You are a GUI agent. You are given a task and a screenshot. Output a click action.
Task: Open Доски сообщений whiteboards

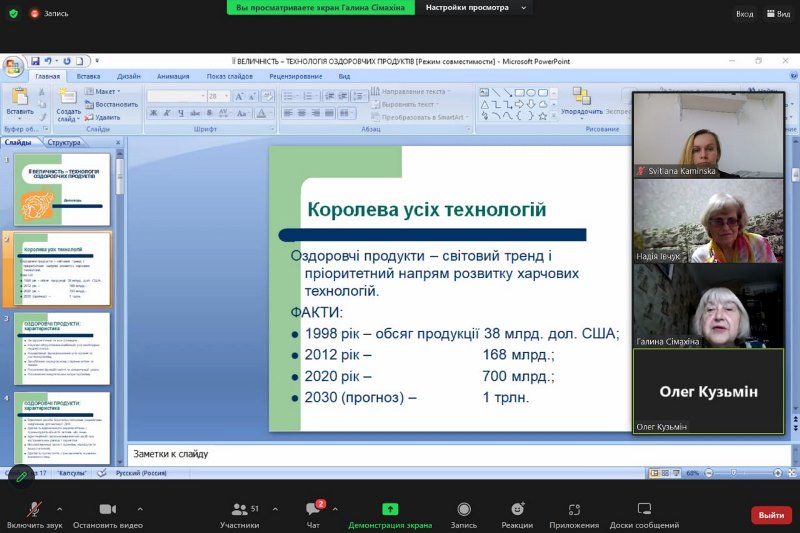point(644,510)
